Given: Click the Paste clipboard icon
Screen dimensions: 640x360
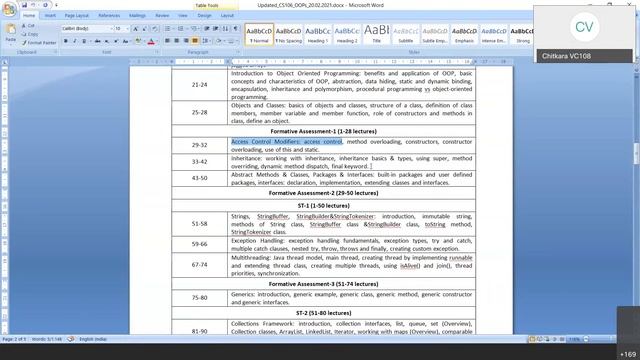Looking at the screenshot, I should click(x=11, y=29).
